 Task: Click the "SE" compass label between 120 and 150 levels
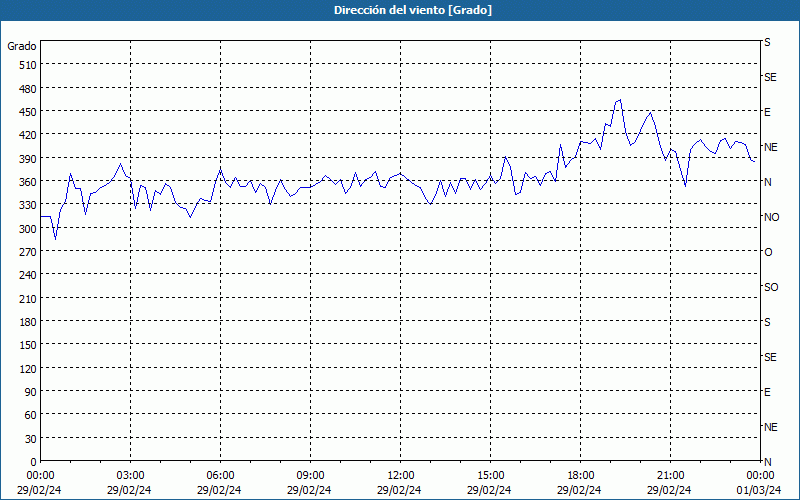(x=770, y=357)
